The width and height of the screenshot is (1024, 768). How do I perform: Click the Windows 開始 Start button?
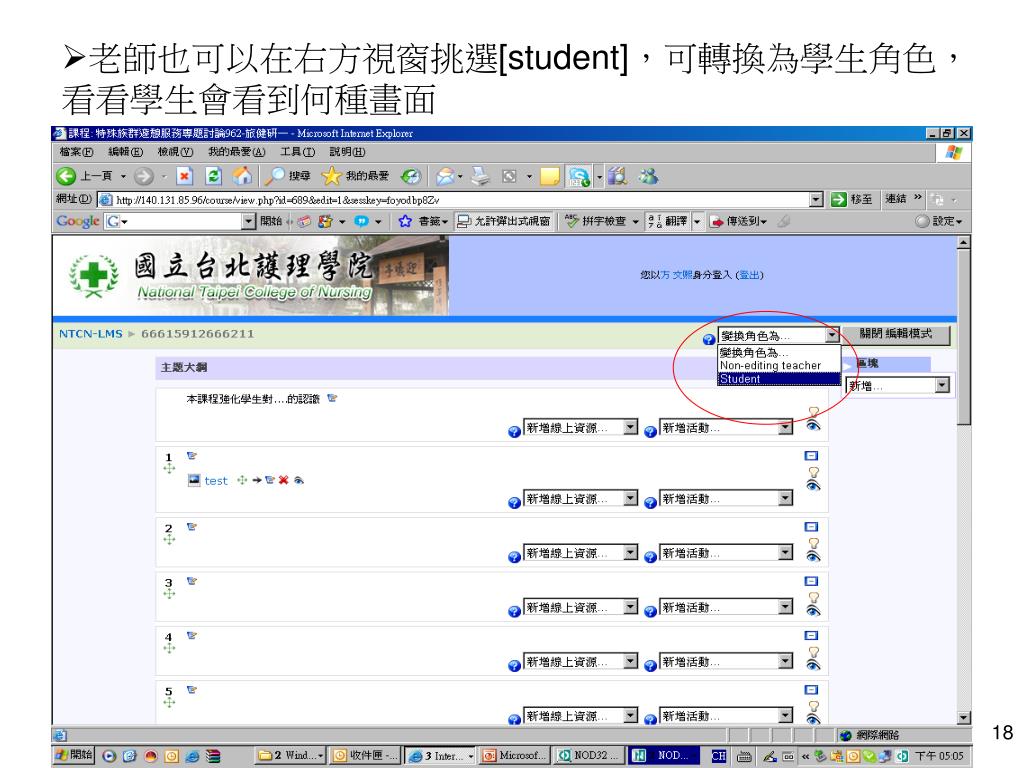point(74,756)
